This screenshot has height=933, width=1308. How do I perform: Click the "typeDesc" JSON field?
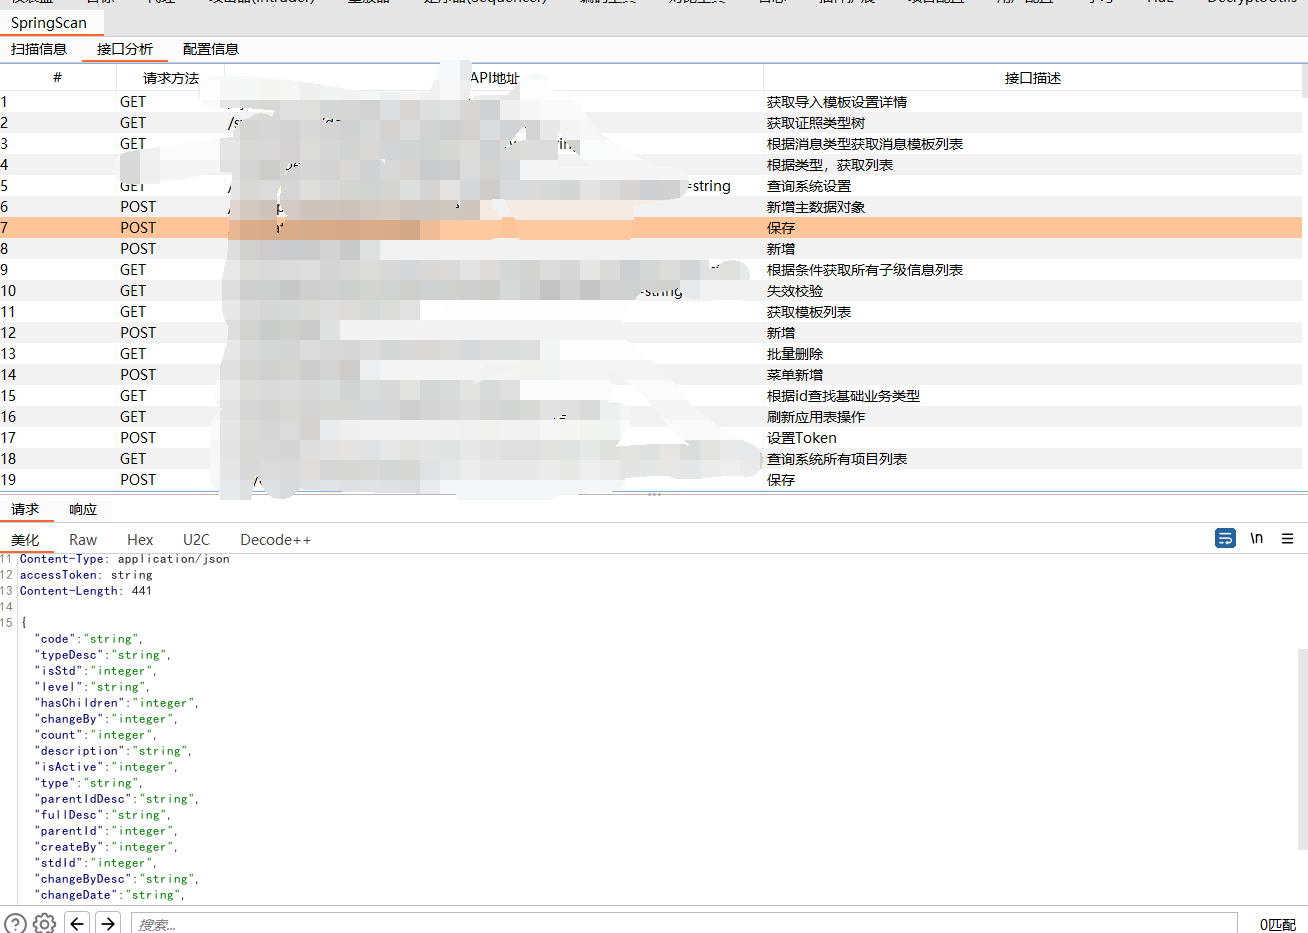pos(102,655)
